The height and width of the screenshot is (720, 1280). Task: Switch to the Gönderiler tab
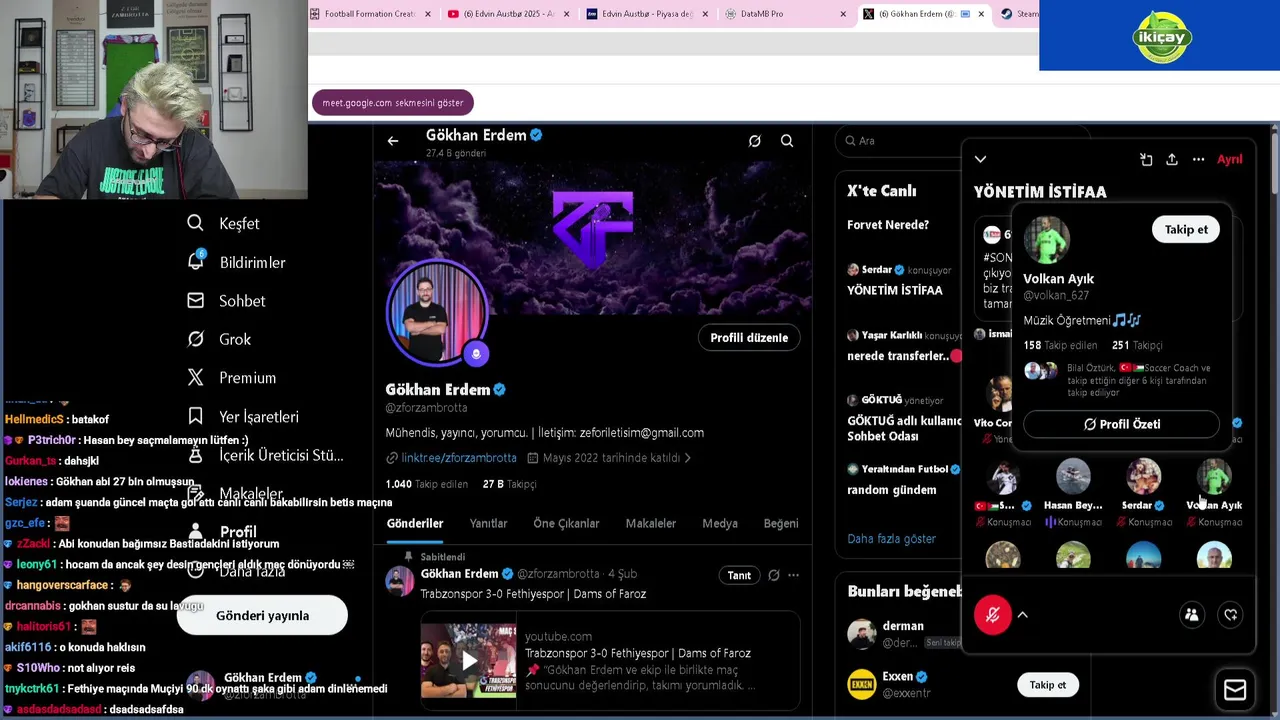[415, 523]
